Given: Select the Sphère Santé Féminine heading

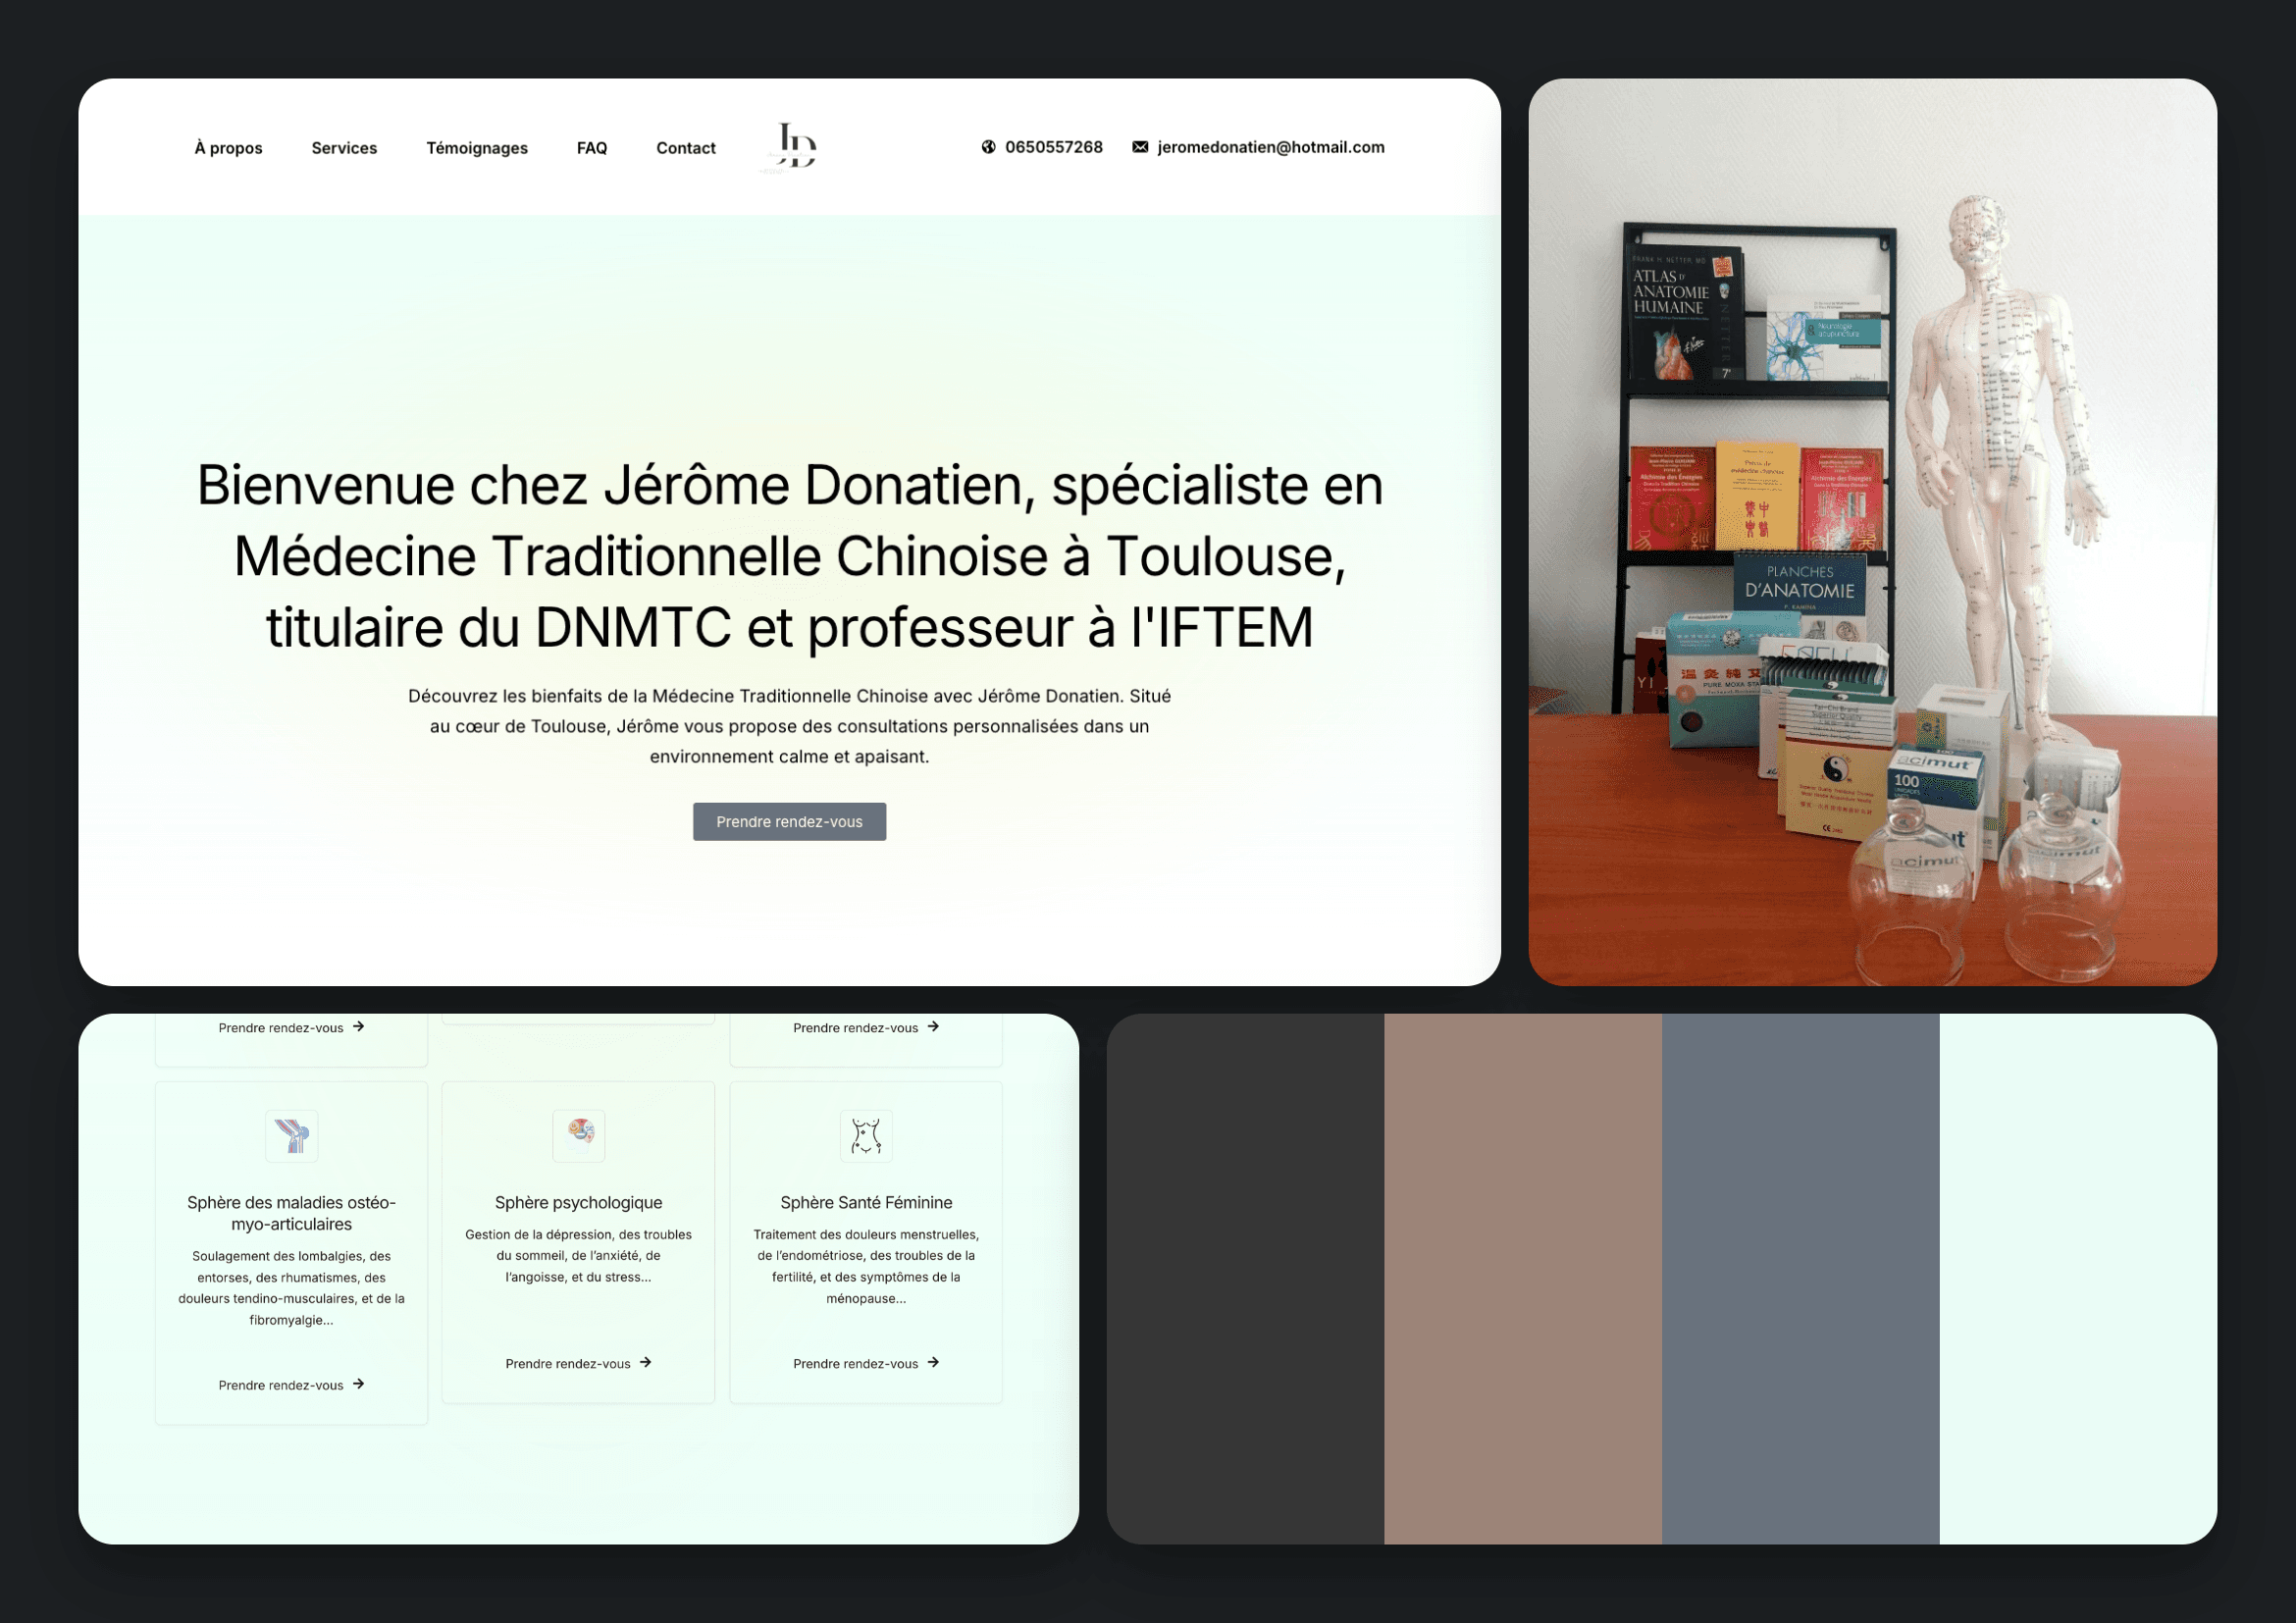Looking at the screenshot, I should [866, 1202].
